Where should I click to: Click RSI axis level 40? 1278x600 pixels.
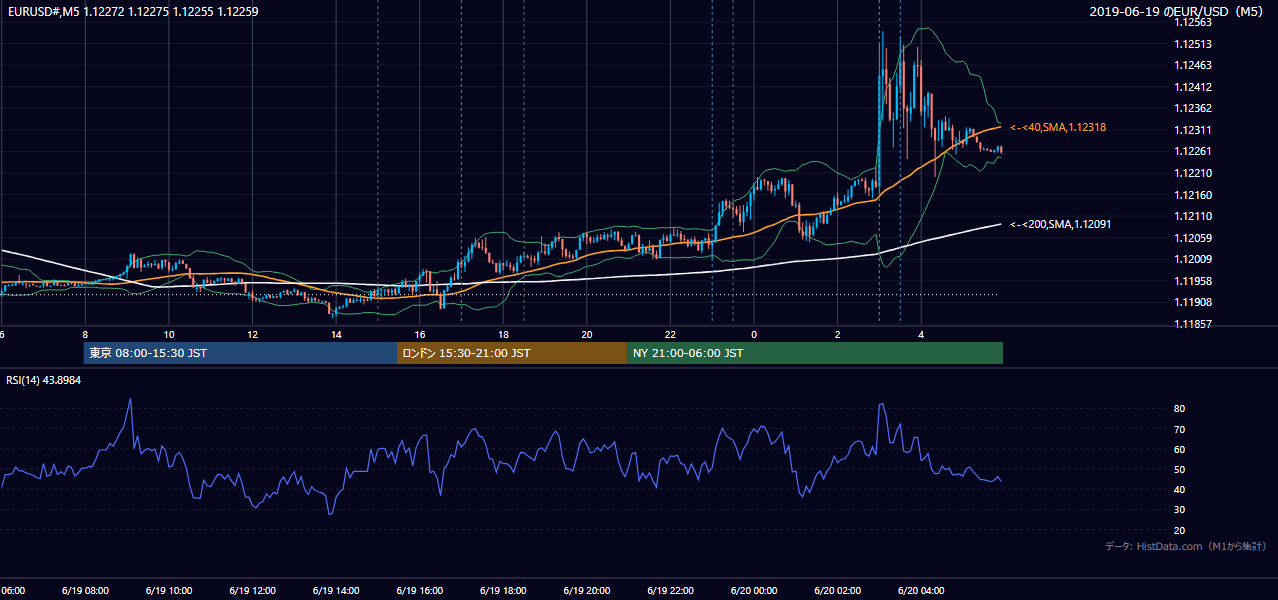pos(1180,489)
